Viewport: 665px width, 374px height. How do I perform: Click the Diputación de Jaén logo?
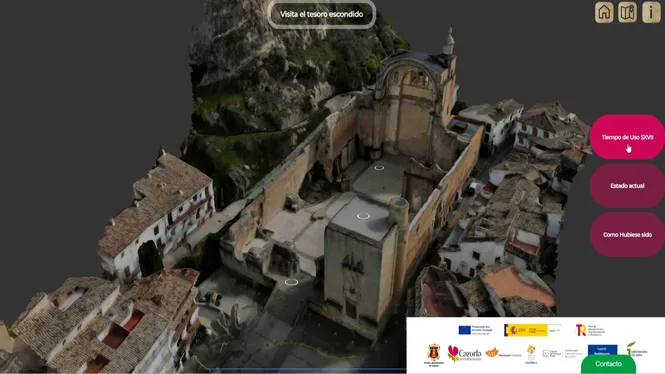637,349
